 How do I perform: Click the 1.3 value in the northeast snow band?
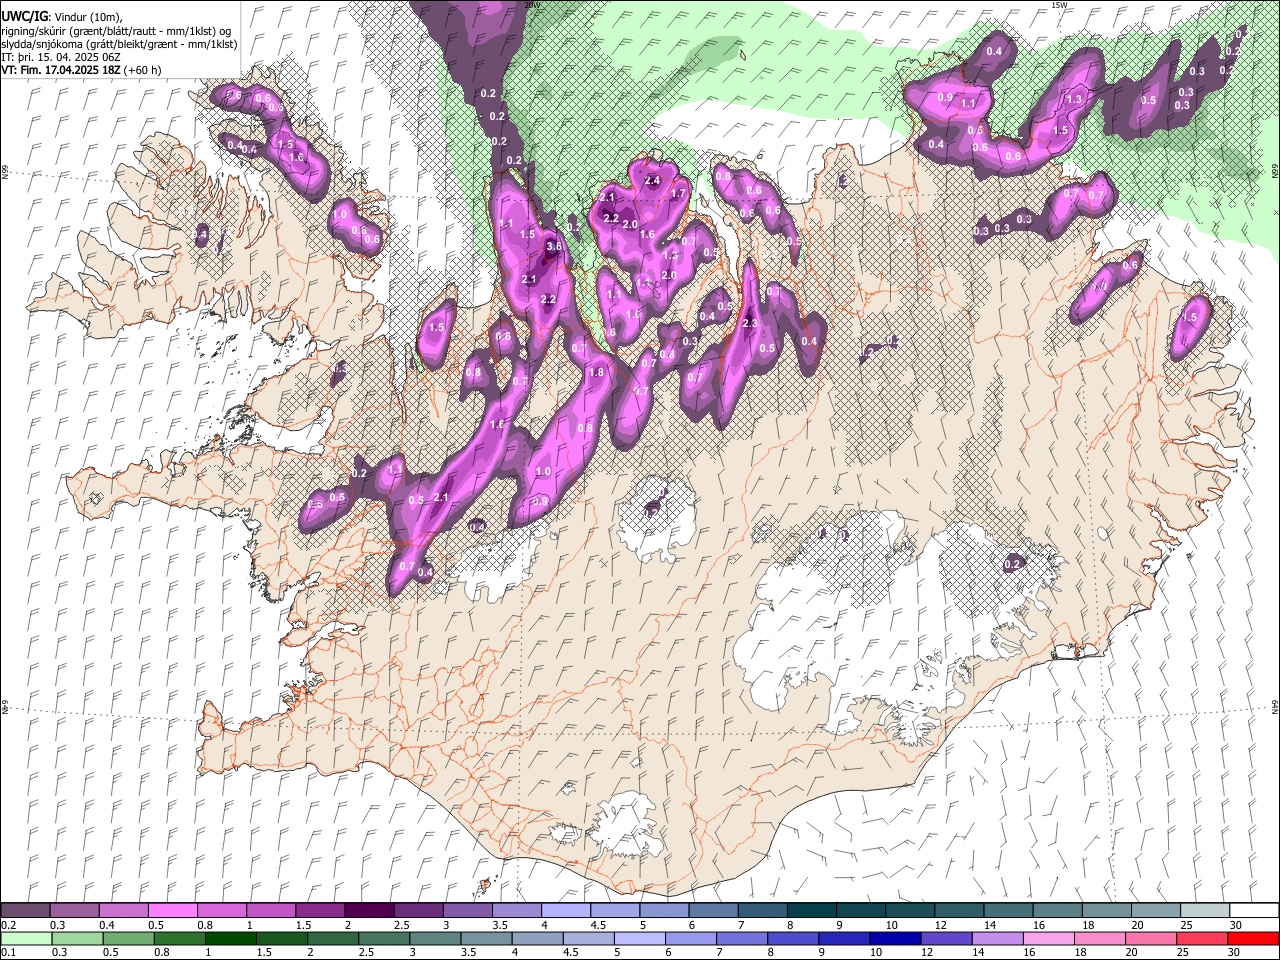[1075, 100]
